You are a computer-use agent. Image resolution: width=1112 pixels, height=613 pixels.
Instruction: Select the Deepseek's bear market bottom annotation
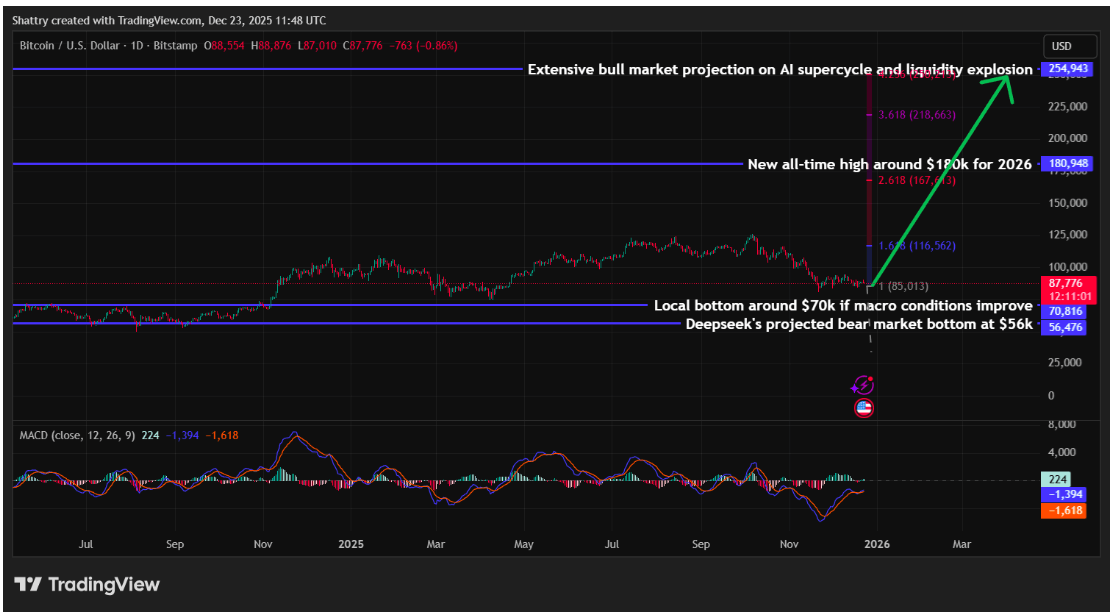[x=859, y=325]
